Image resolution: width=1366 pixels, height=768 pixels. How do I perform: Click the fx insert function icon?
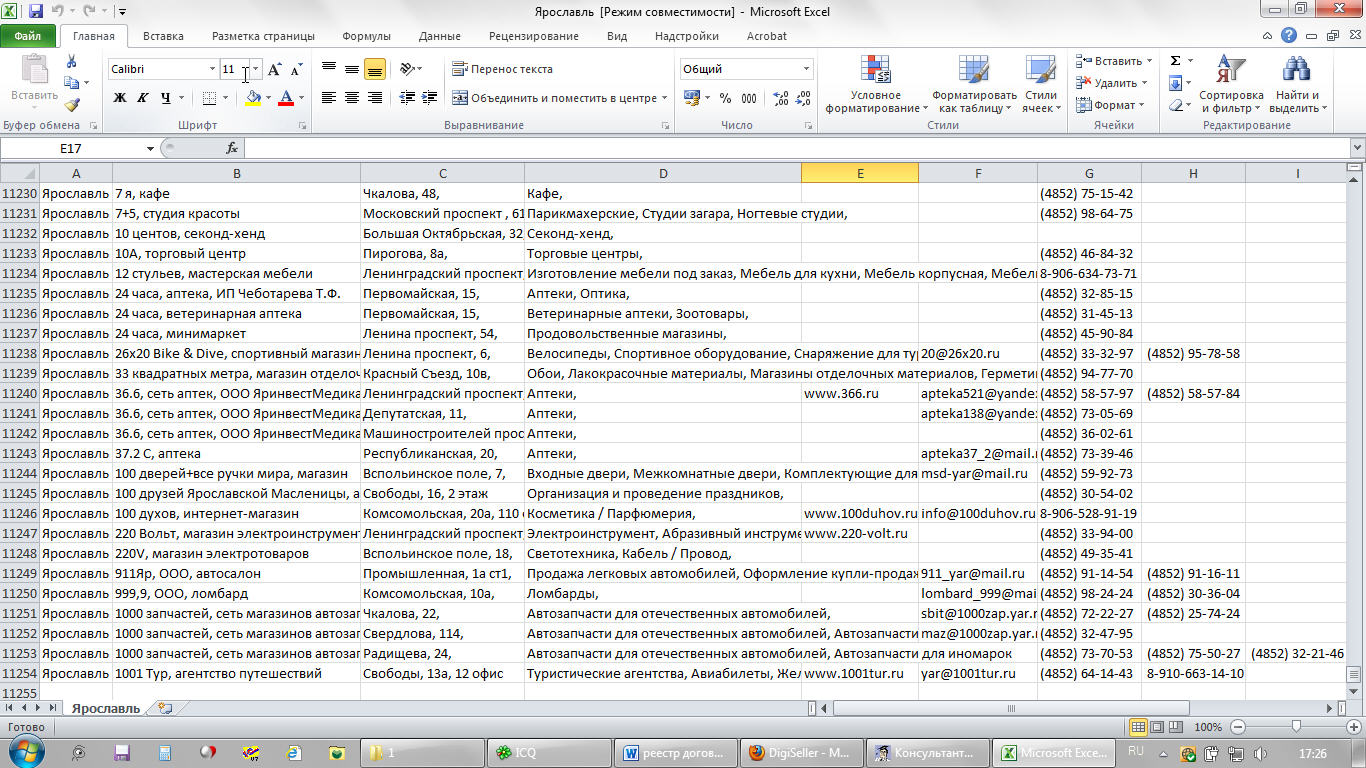(232, 148)
